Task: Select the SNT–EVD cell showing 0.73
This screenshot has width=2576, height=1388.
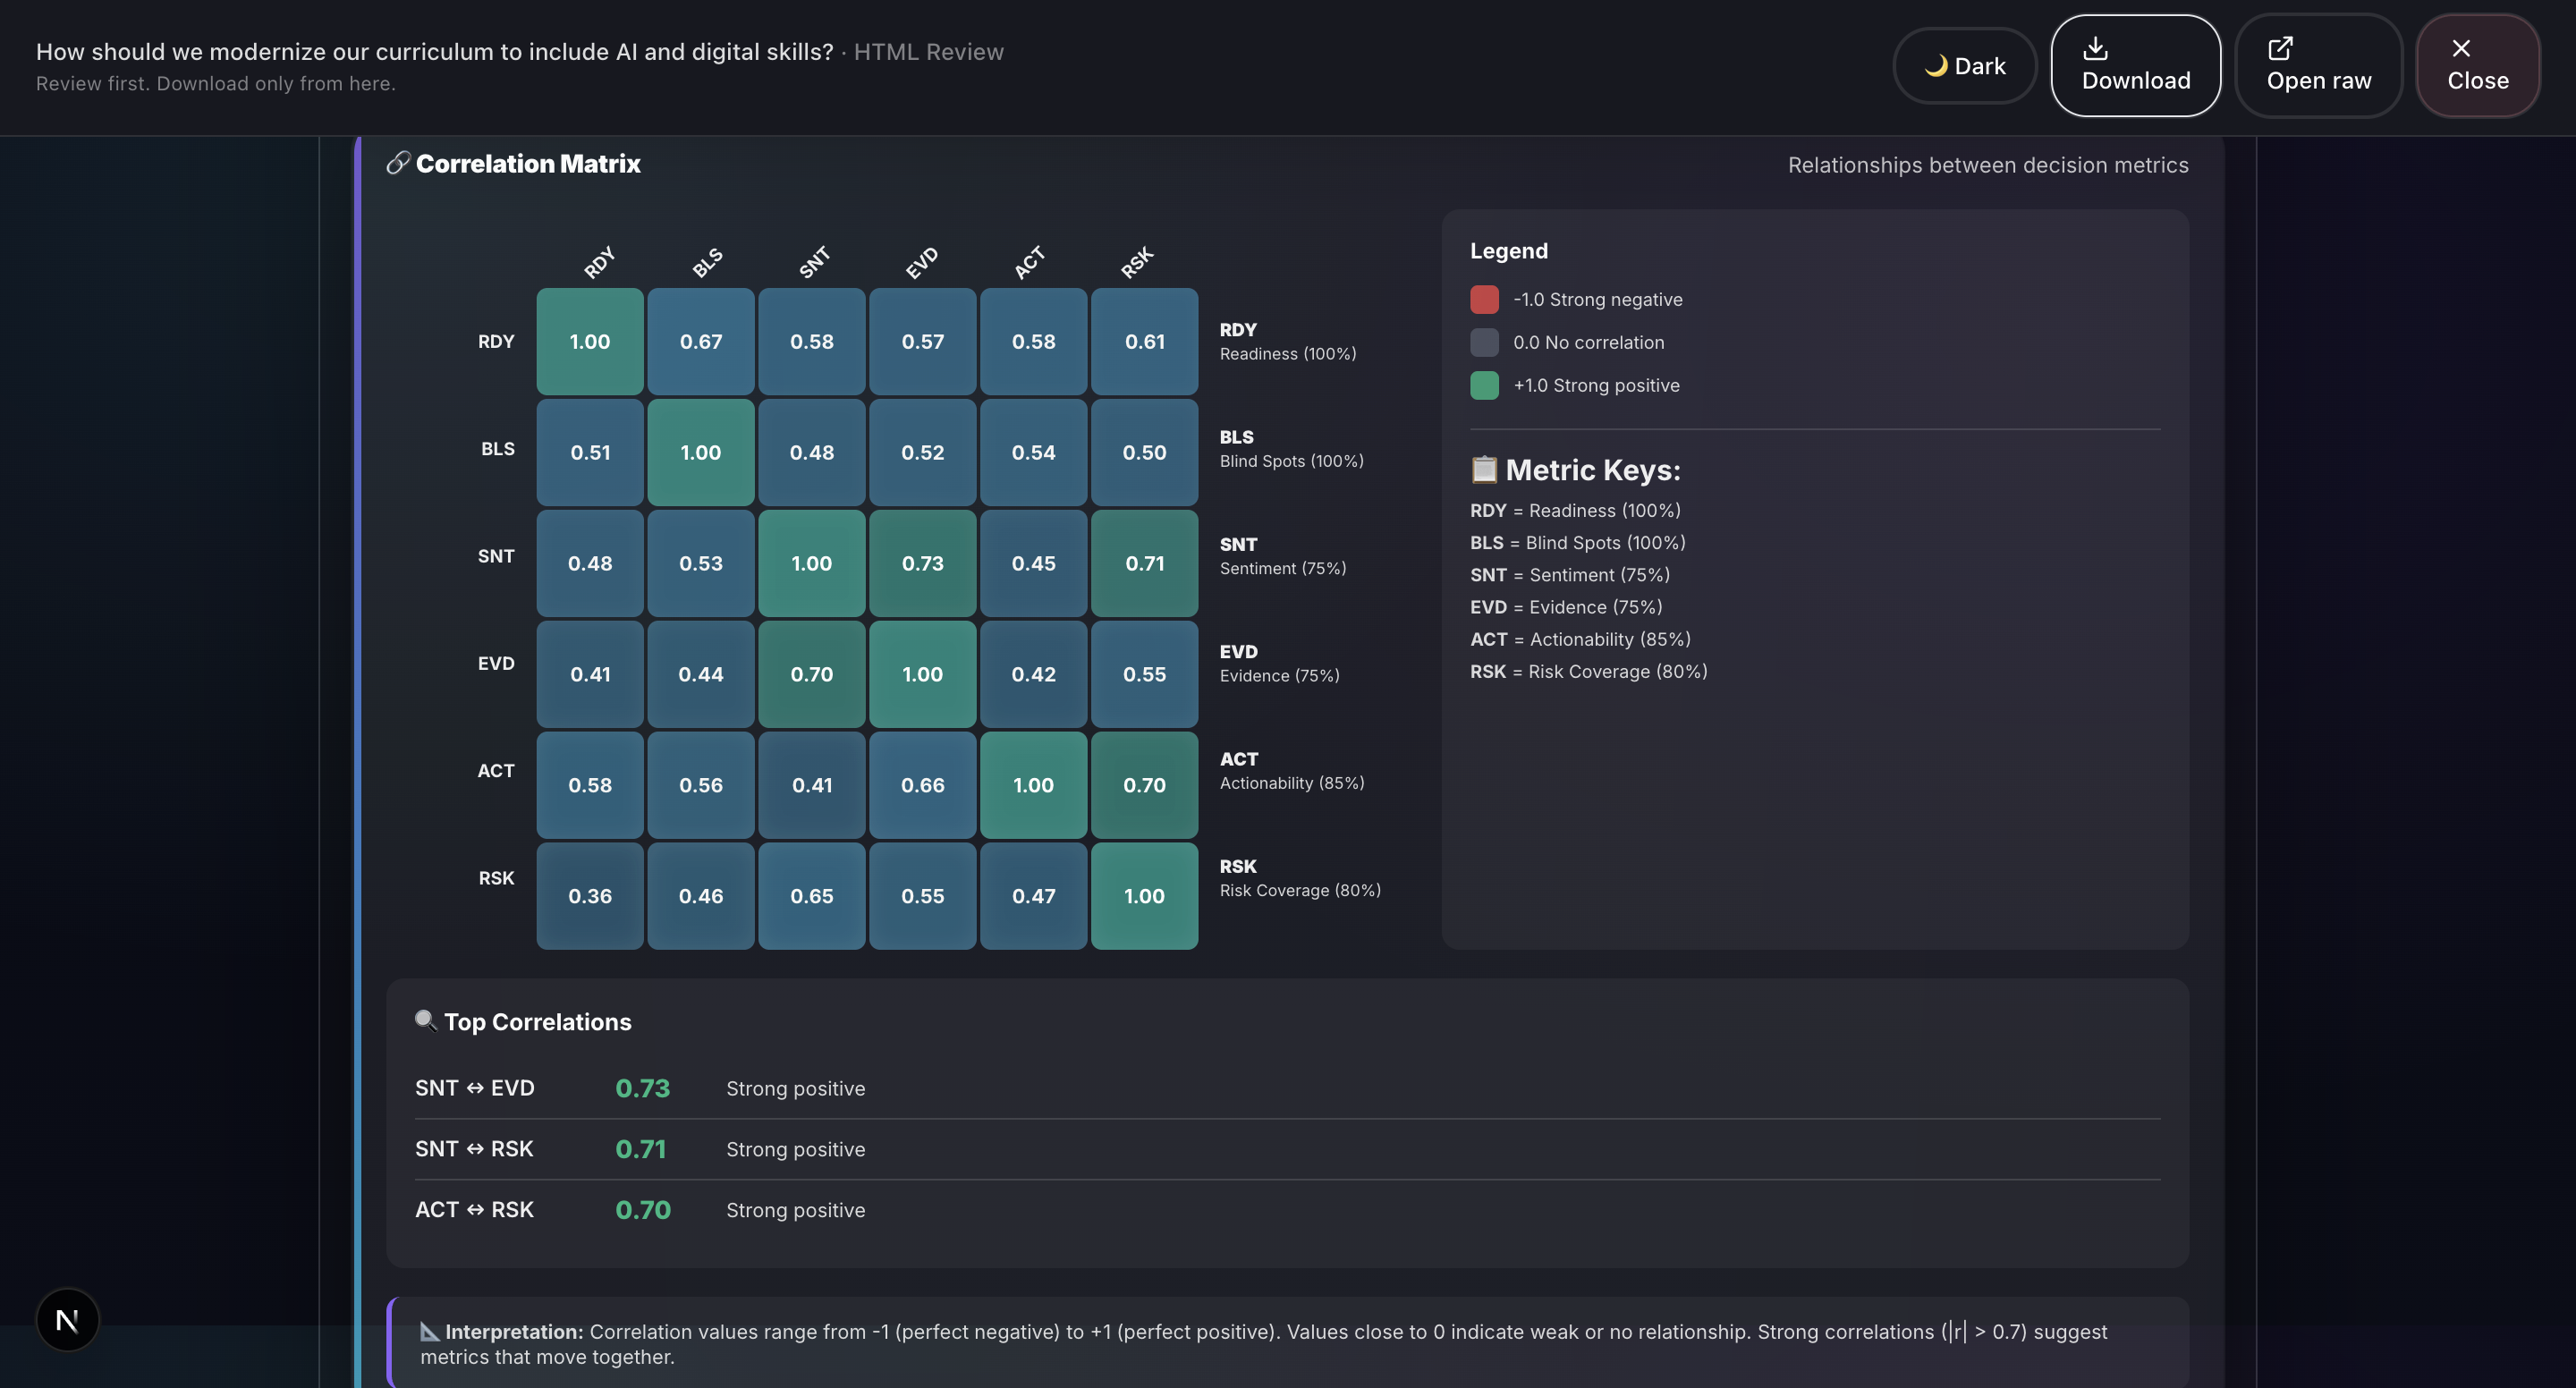Action: 922,563
